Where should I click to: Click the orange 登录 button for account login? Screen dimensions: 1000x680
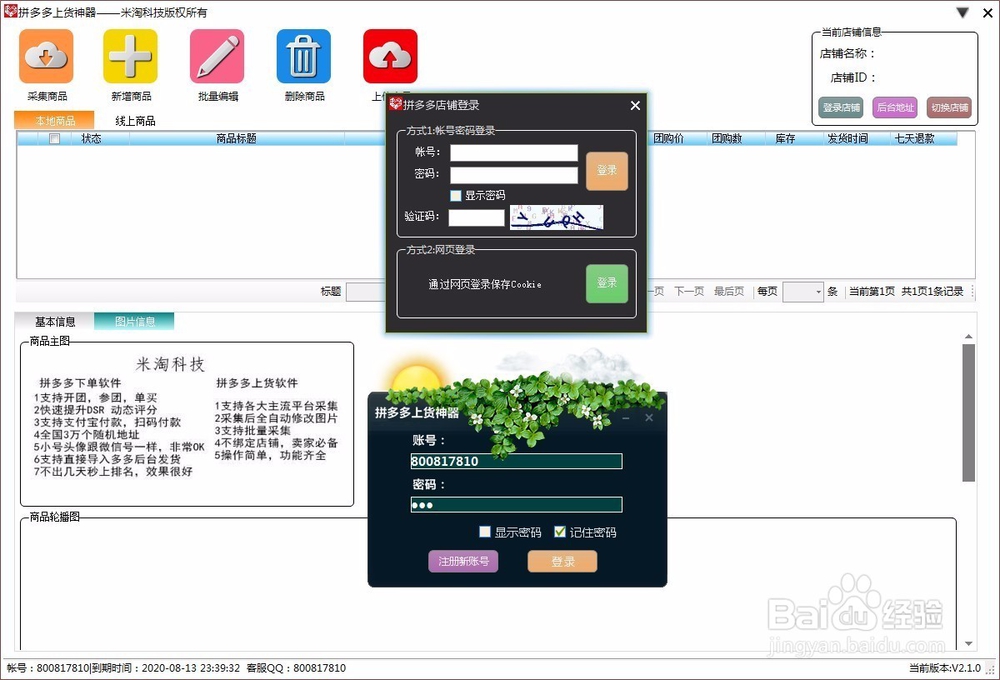point(607,170)
